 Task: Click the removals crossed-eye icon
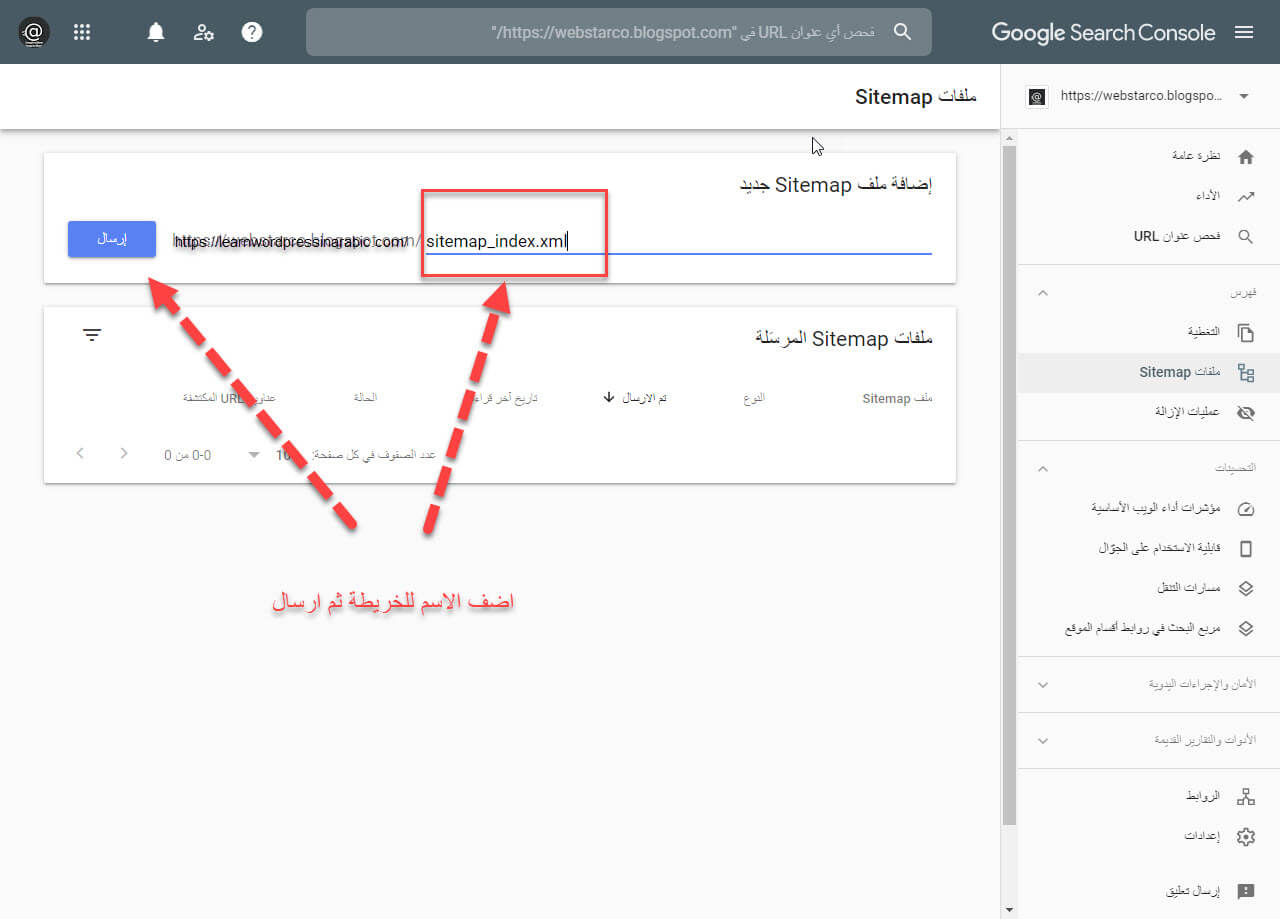(1245, 412)
